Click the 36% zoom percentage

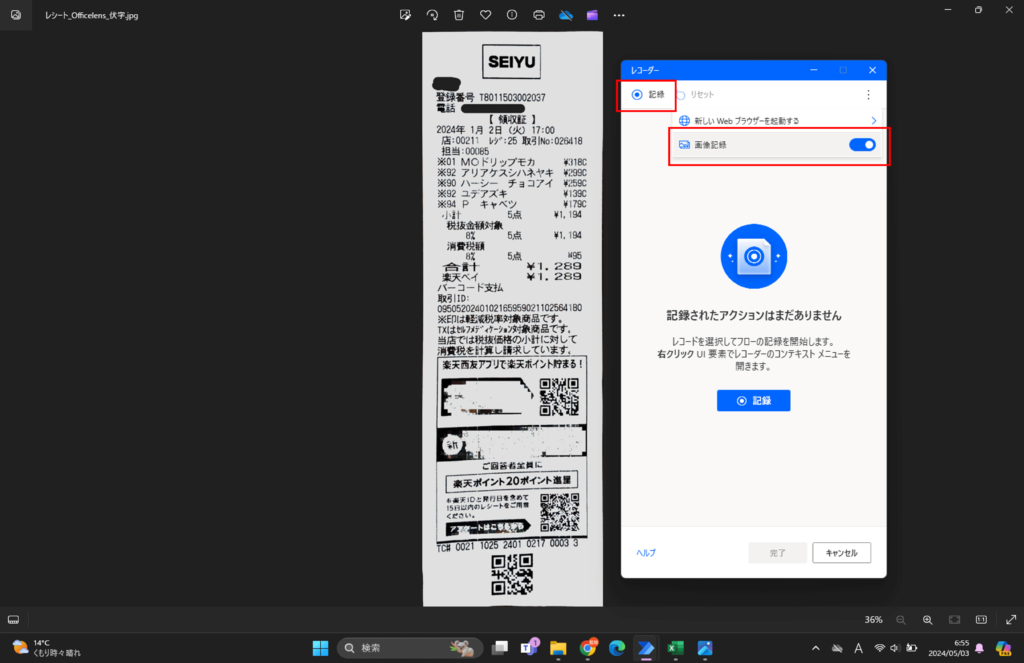[873, 619]
